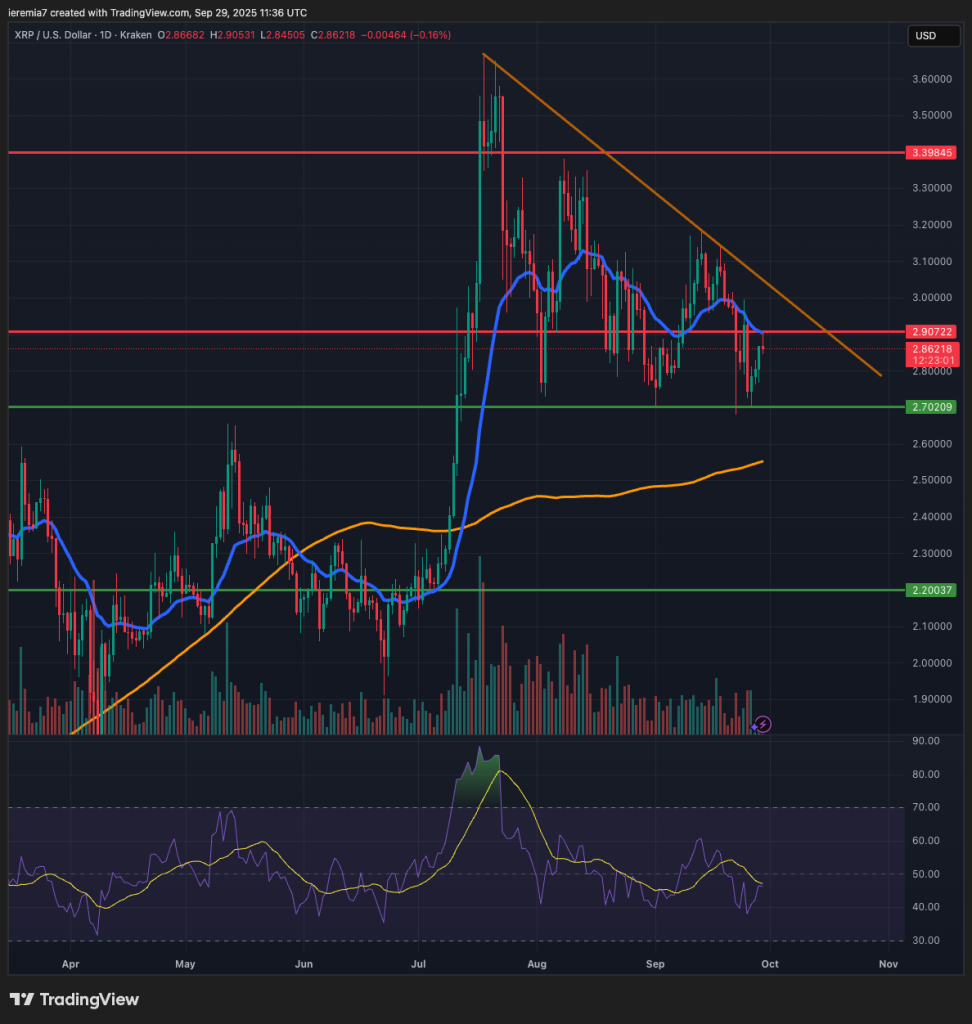
Task: Click the Jul marker on time axis
Action: click(421, 963)
